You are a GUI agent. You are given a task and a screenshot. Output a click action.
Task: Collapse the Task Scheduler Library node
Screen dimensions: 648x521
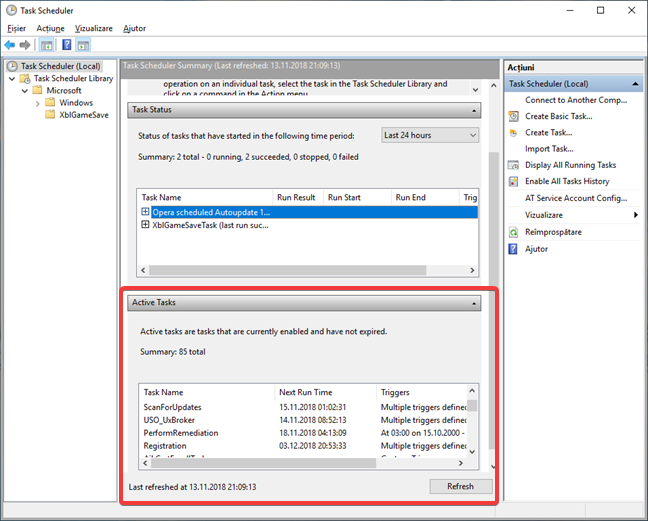pos(12,79)
